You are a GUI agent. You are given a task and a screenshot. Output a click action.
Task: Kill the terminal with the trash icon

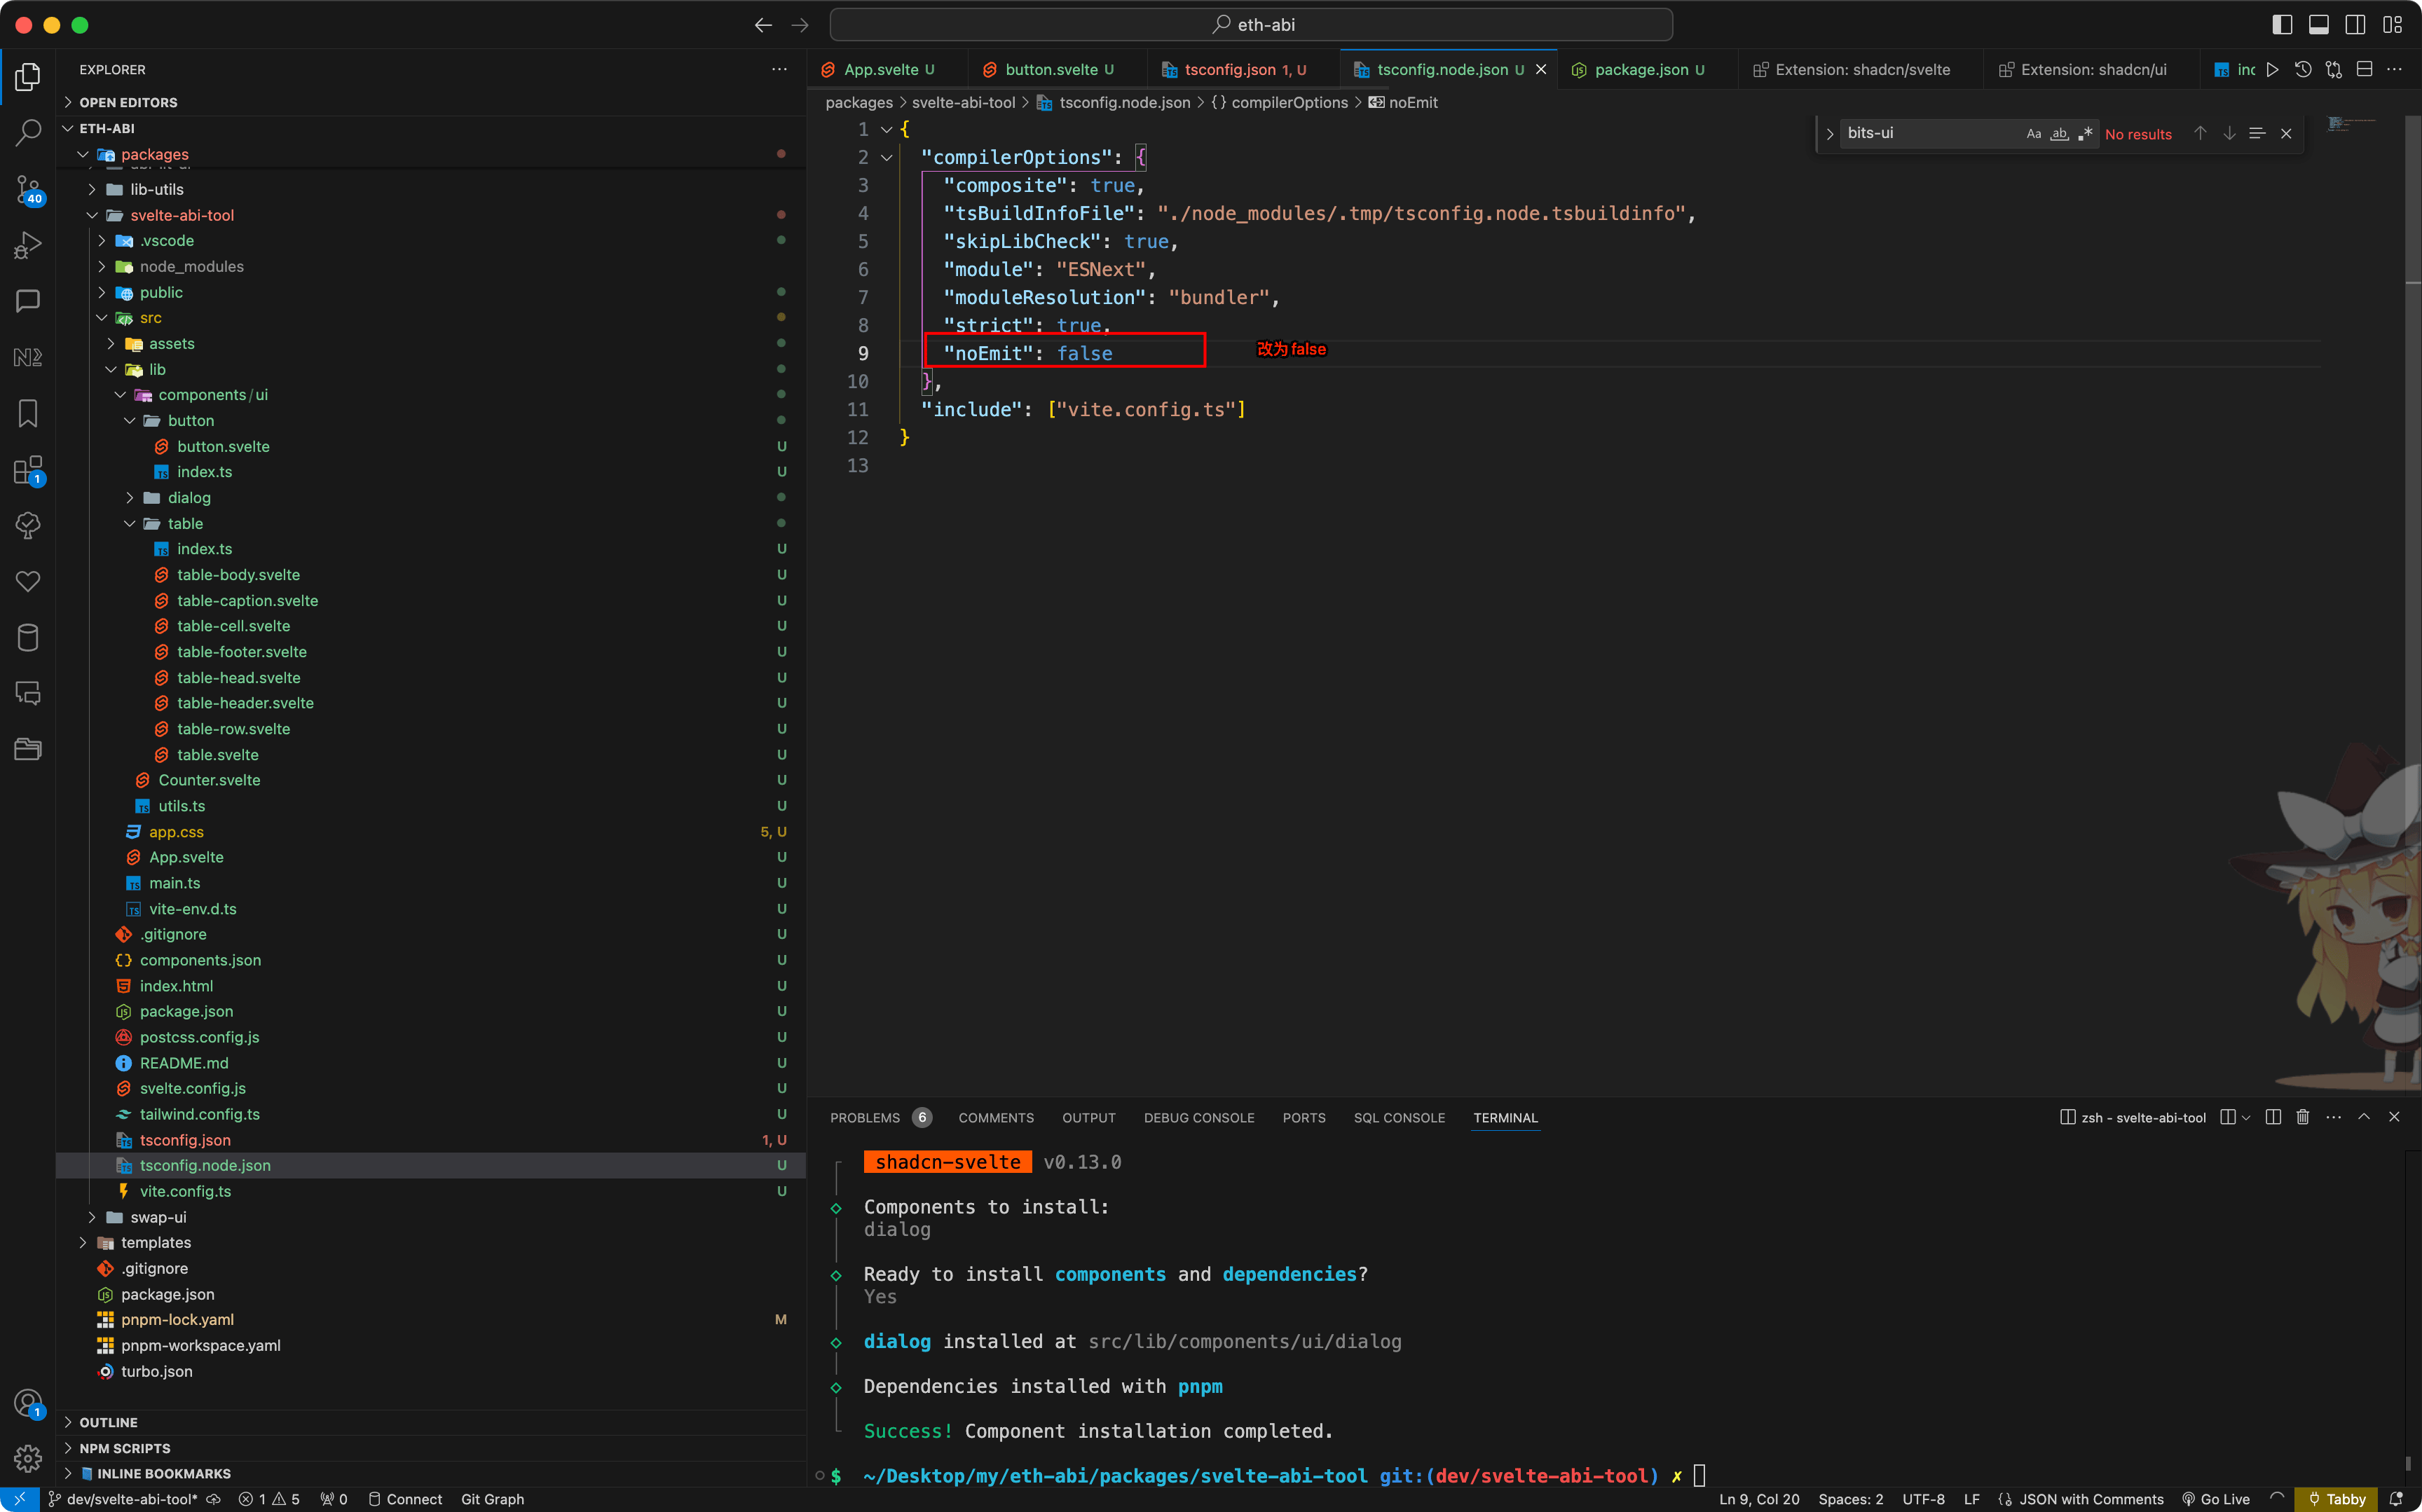pyautogui.click(x=2302, y=1117)
